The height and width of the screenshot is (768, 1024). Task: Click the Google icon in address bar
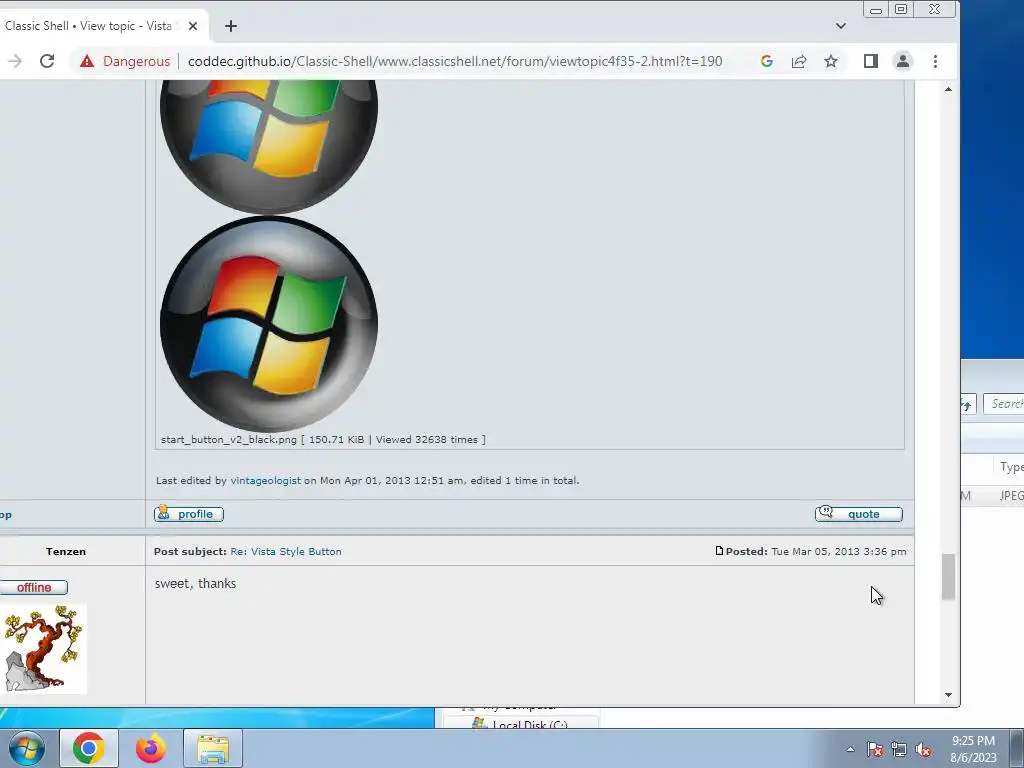point(767,61)
